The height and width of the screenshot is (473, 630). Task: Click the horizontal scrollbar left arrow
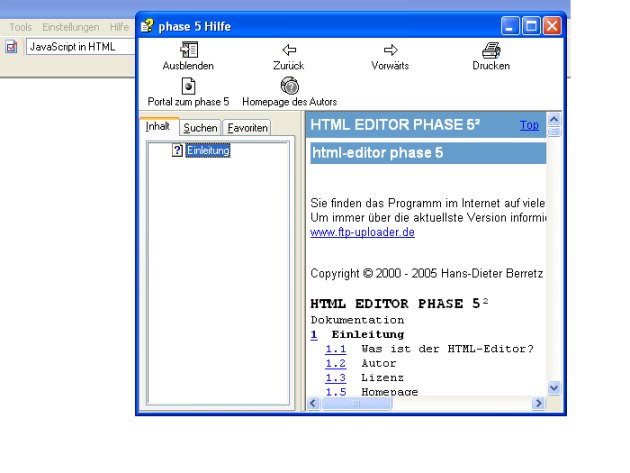pos(313,403)
